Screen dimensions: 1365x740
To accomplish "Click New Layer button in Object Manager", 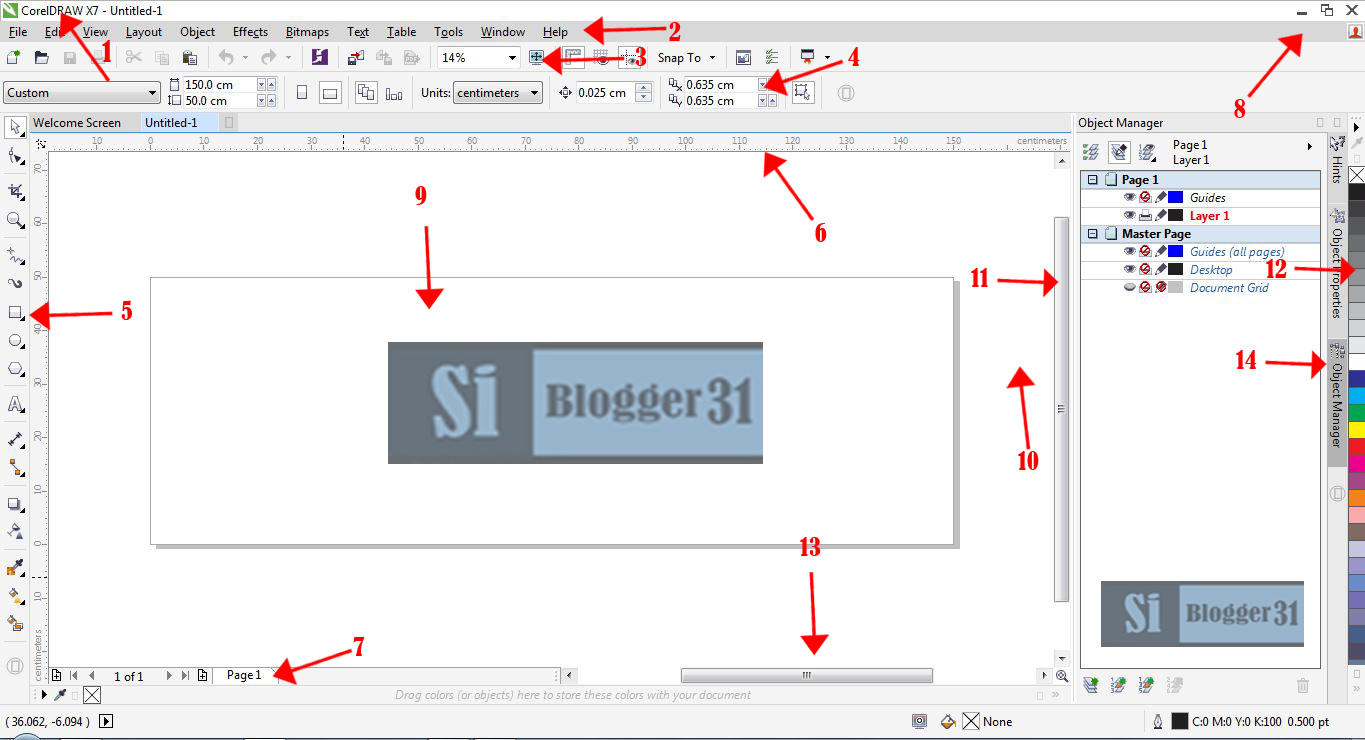I will pyautogui.click(x=1091, y=685).
